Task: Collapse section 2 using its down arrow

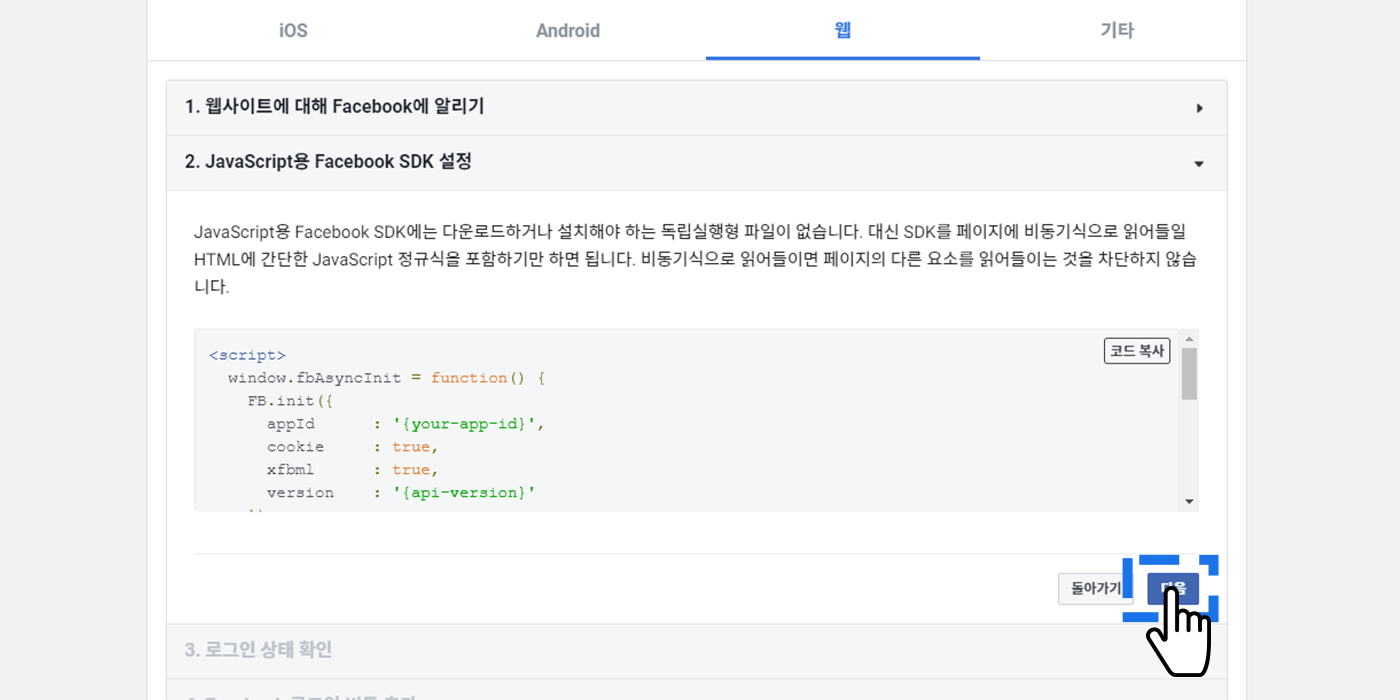Action: point(1199,164)
